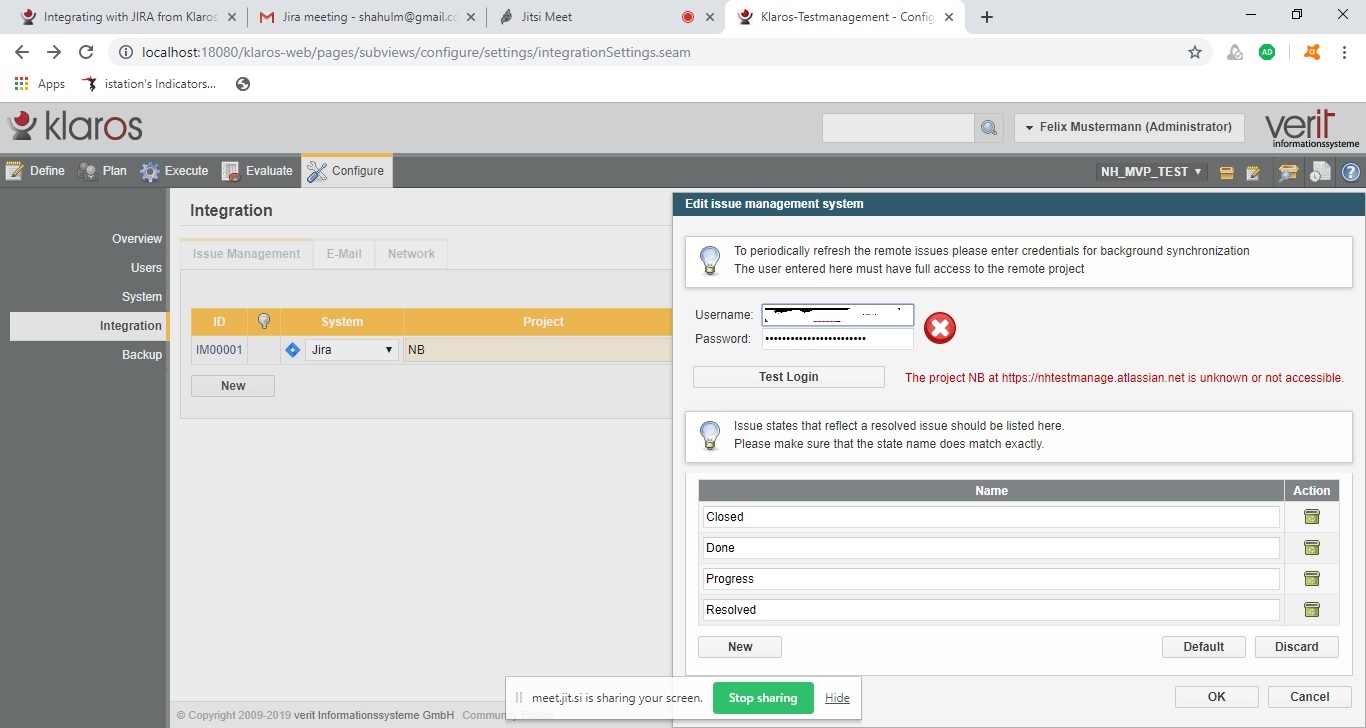
Task: Open the help question mark icon
Action: point(1351,172)
